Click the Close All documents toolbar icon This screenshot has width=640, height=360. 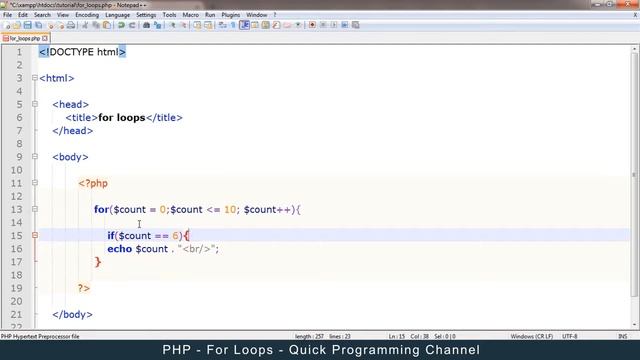pyautogui.click(x=60, y=25)
